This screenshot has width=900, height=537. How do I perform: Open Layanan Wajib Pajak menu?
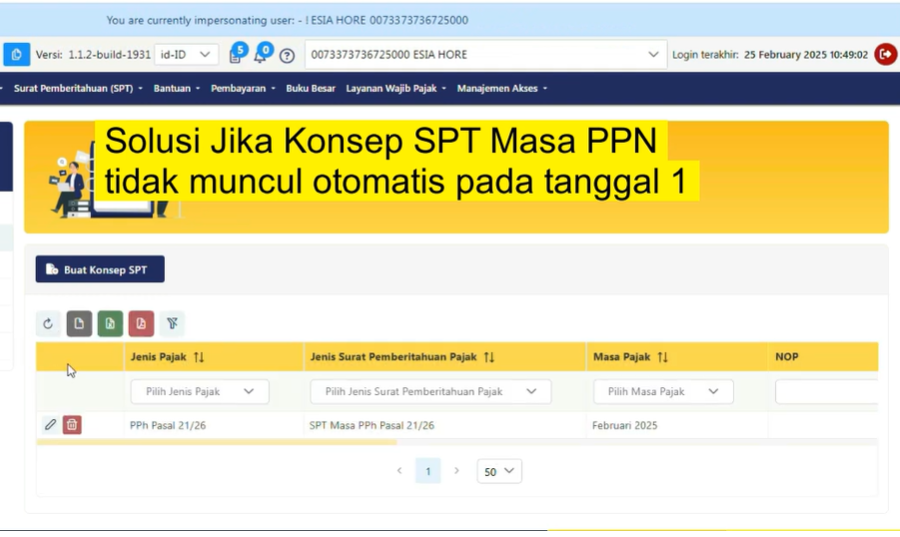[395, 88]
